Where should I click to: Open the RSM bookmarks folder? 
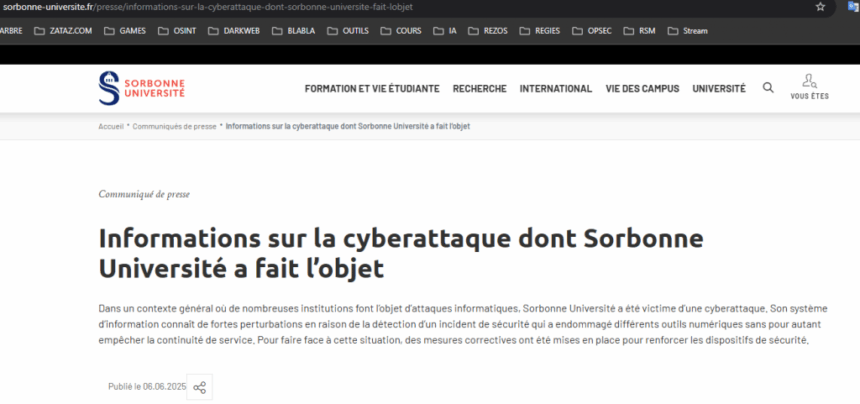[x=640, y=31]
